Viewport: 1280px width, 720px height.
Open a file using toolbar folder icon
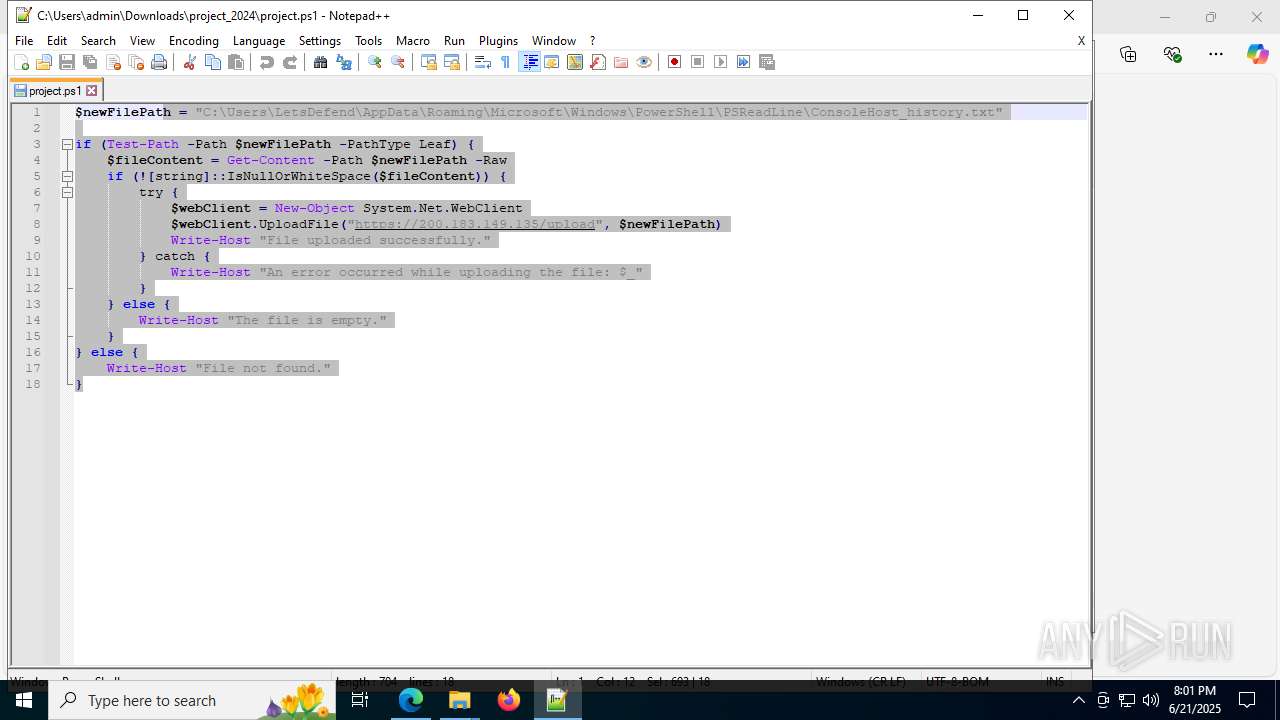tap(44, 62)
